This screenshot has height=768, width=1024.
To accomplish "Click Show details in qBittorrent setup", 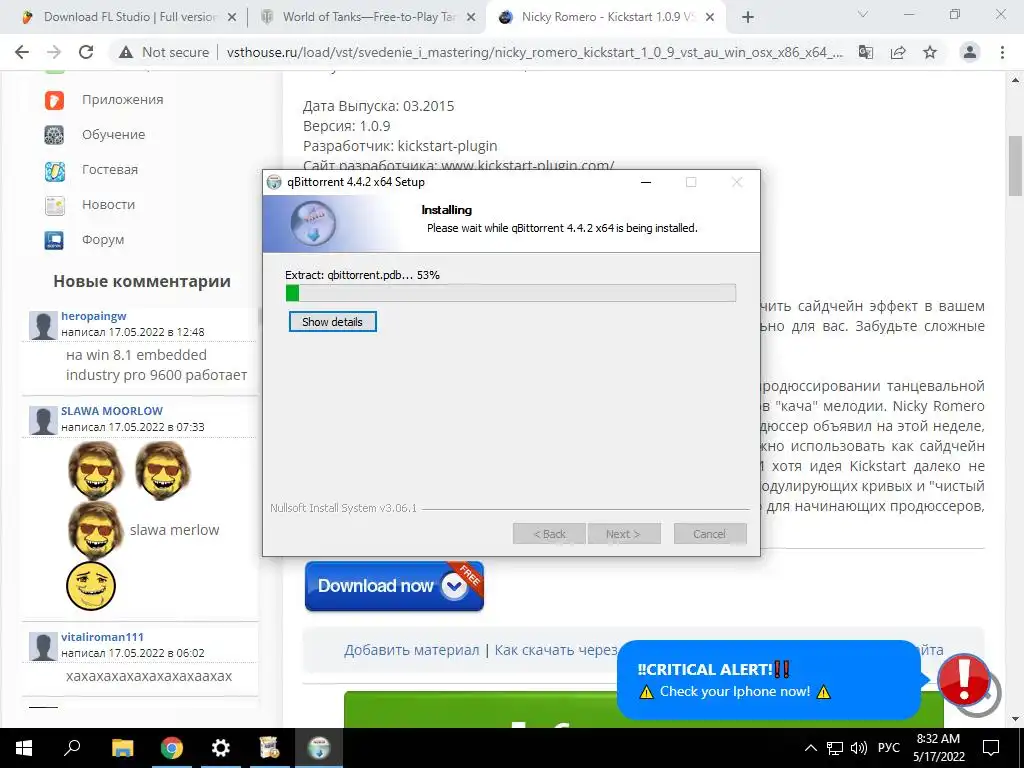I will click(x=332, y=321).
